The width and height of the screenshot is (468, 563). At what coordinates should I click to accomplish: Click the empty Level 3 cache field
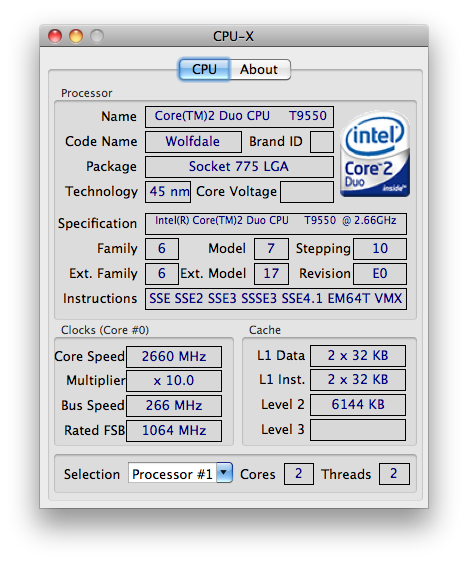point(358,430)
